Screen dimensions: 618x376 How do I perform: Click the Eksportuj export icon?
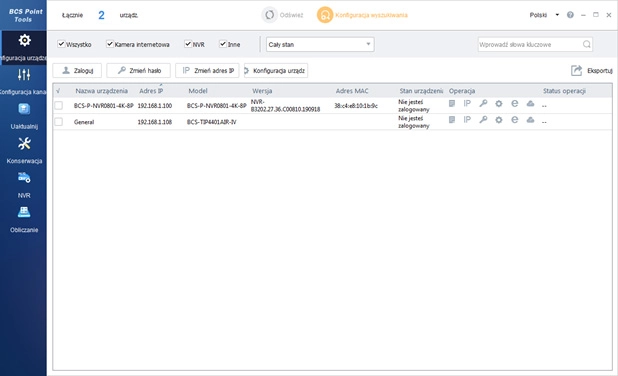click(x=576, y=71)
